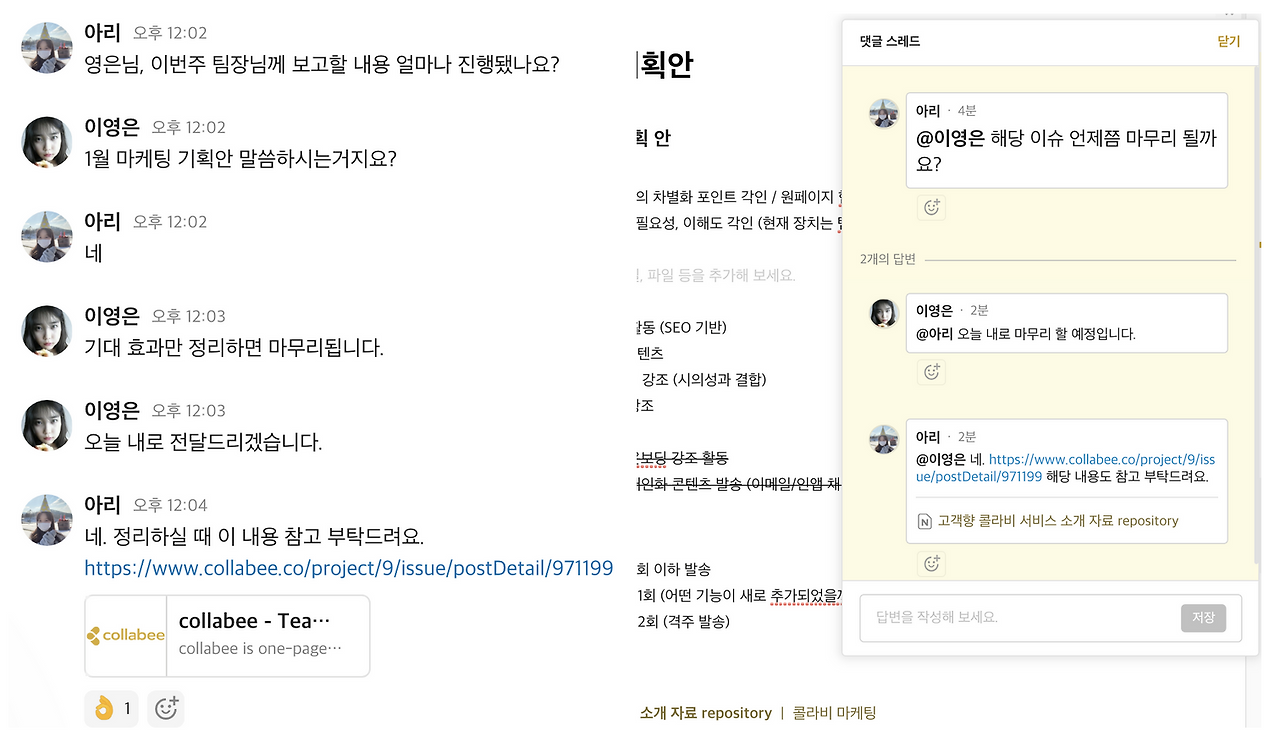
Task: Open 아리's profile avatar in the thread
Action: [x=884, y=113]
